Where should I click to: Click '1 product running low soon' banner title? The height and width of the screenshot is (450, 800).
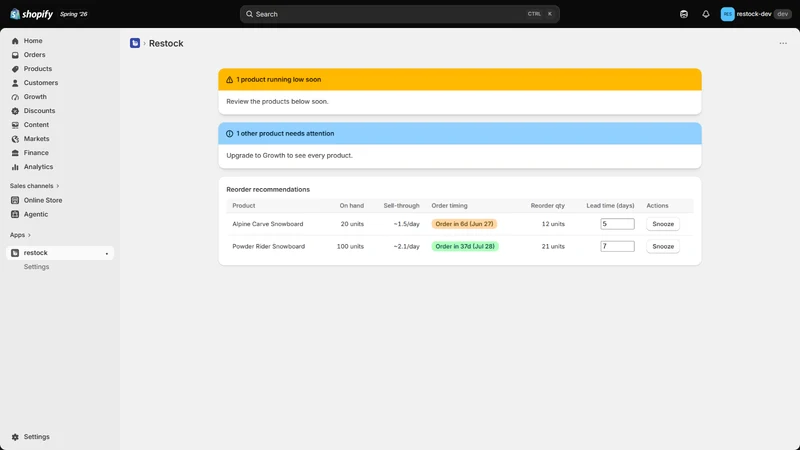pyautogui.click(x=279, y=80)
